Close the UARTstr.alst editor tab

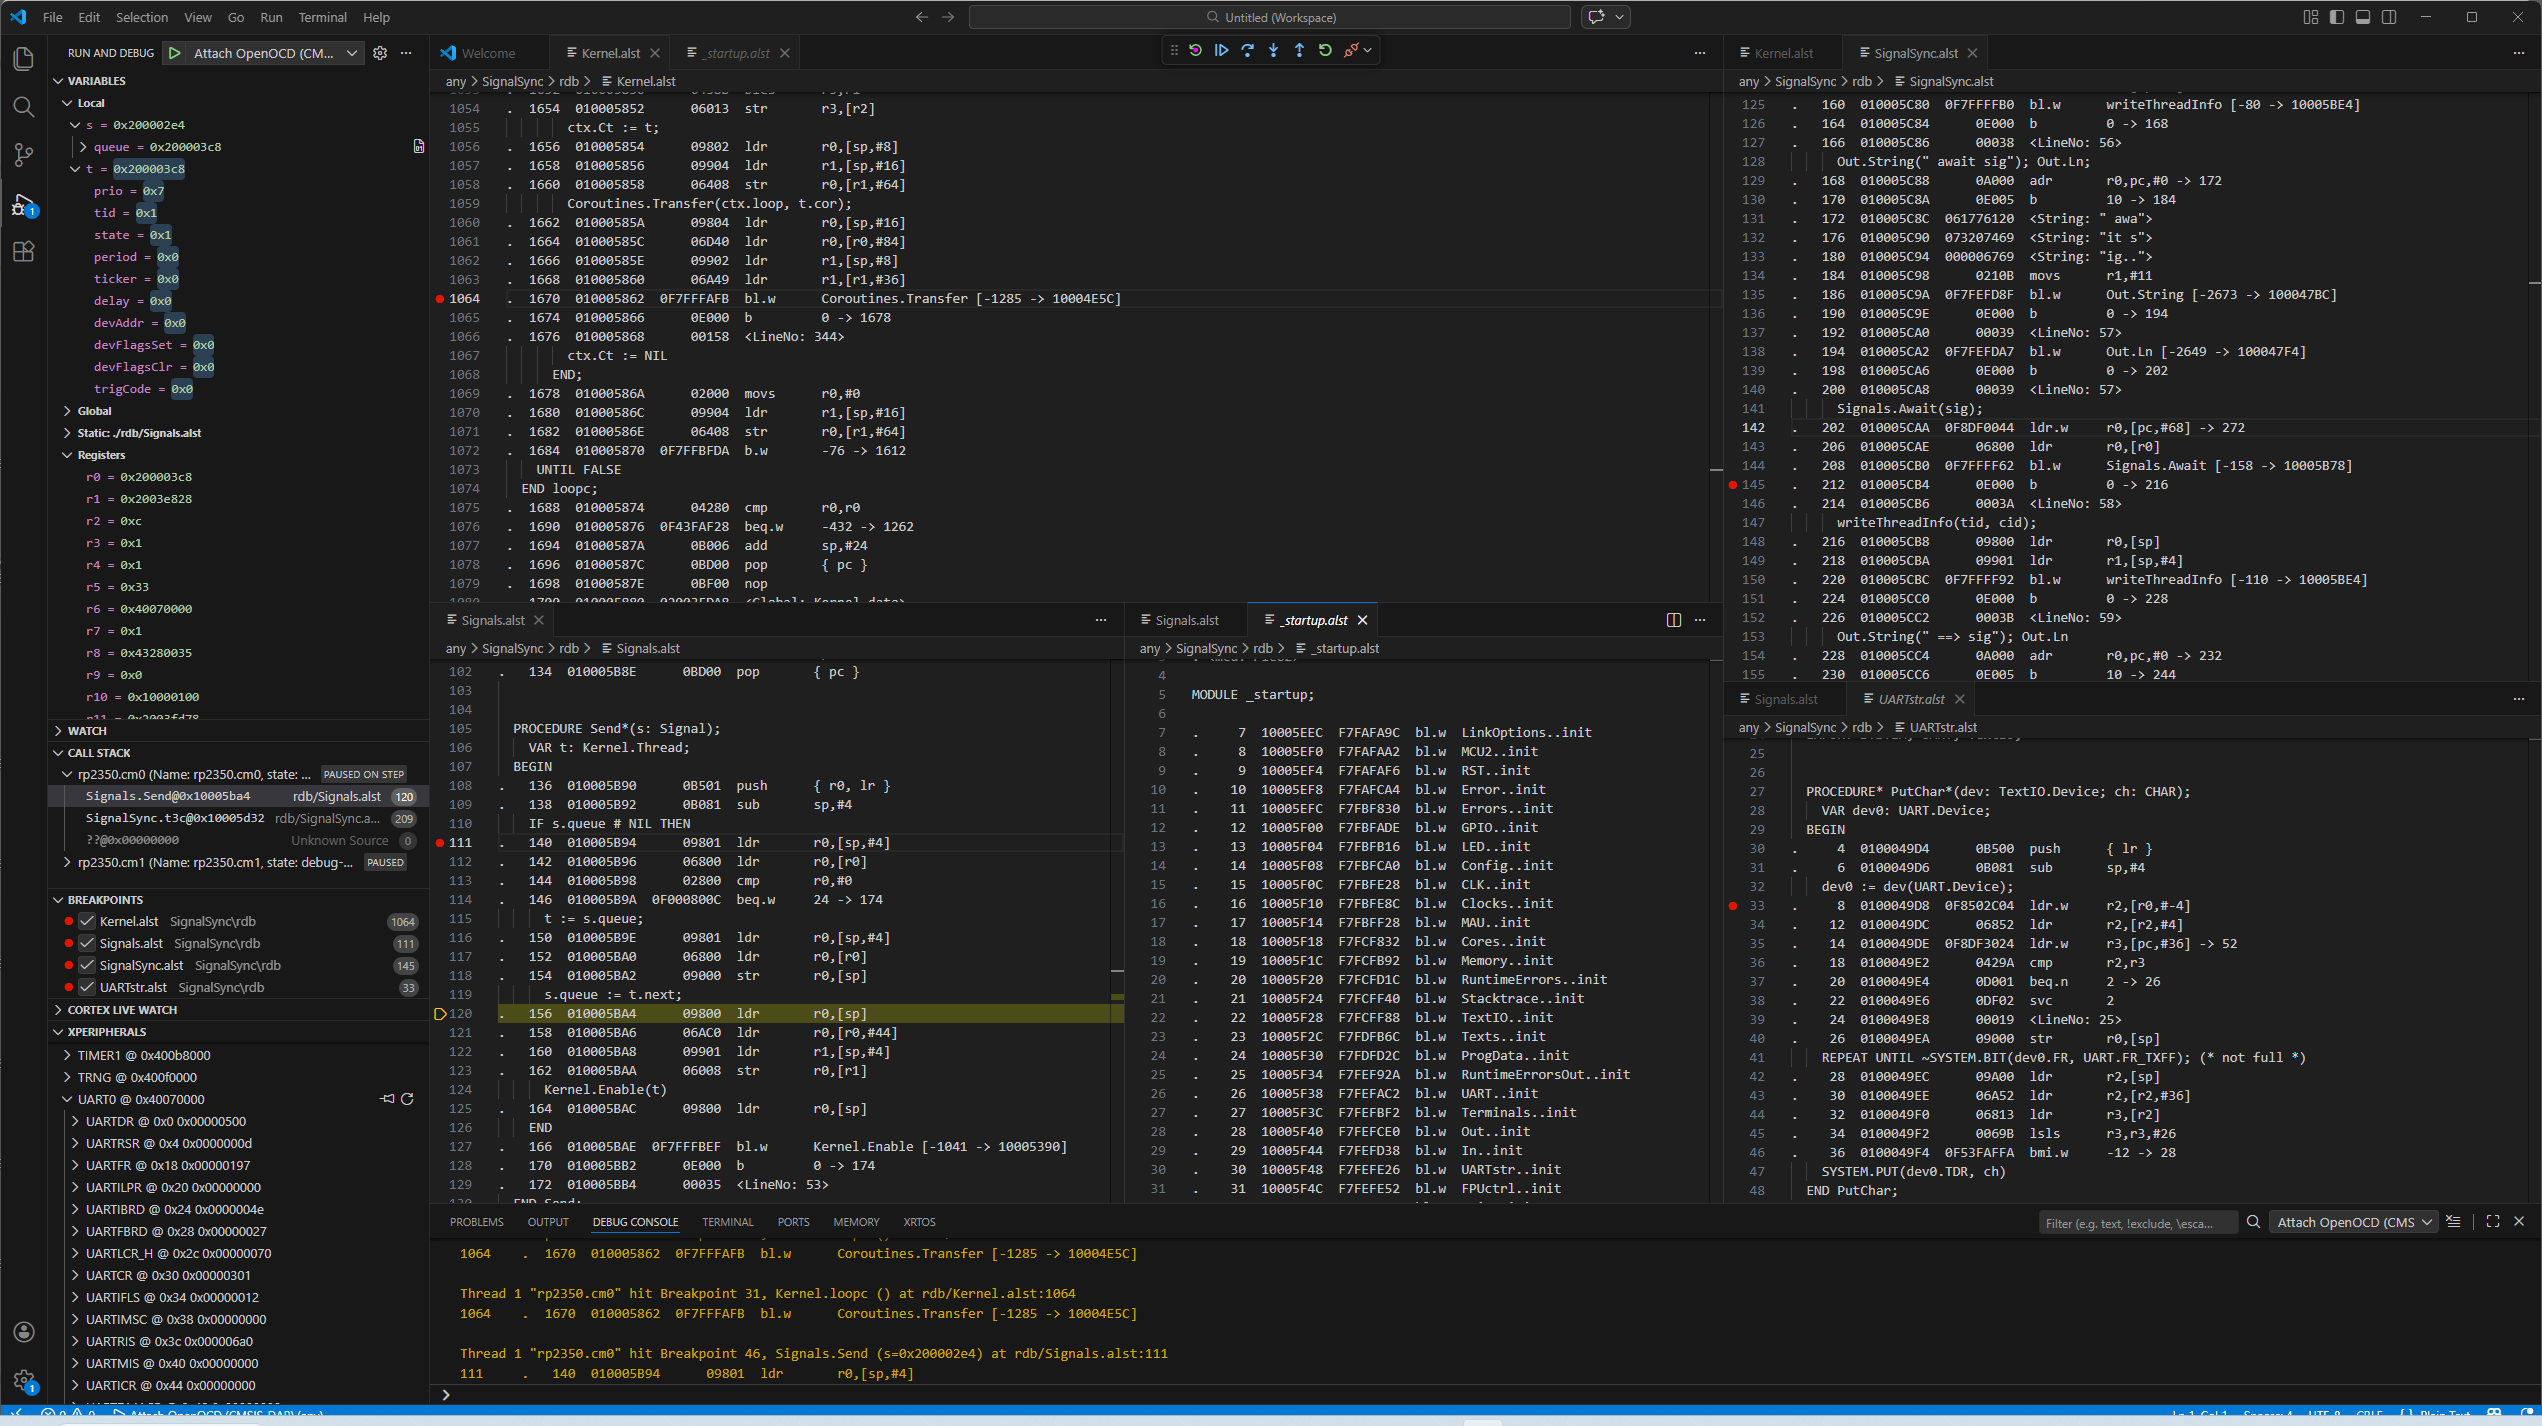(1960, 699)
